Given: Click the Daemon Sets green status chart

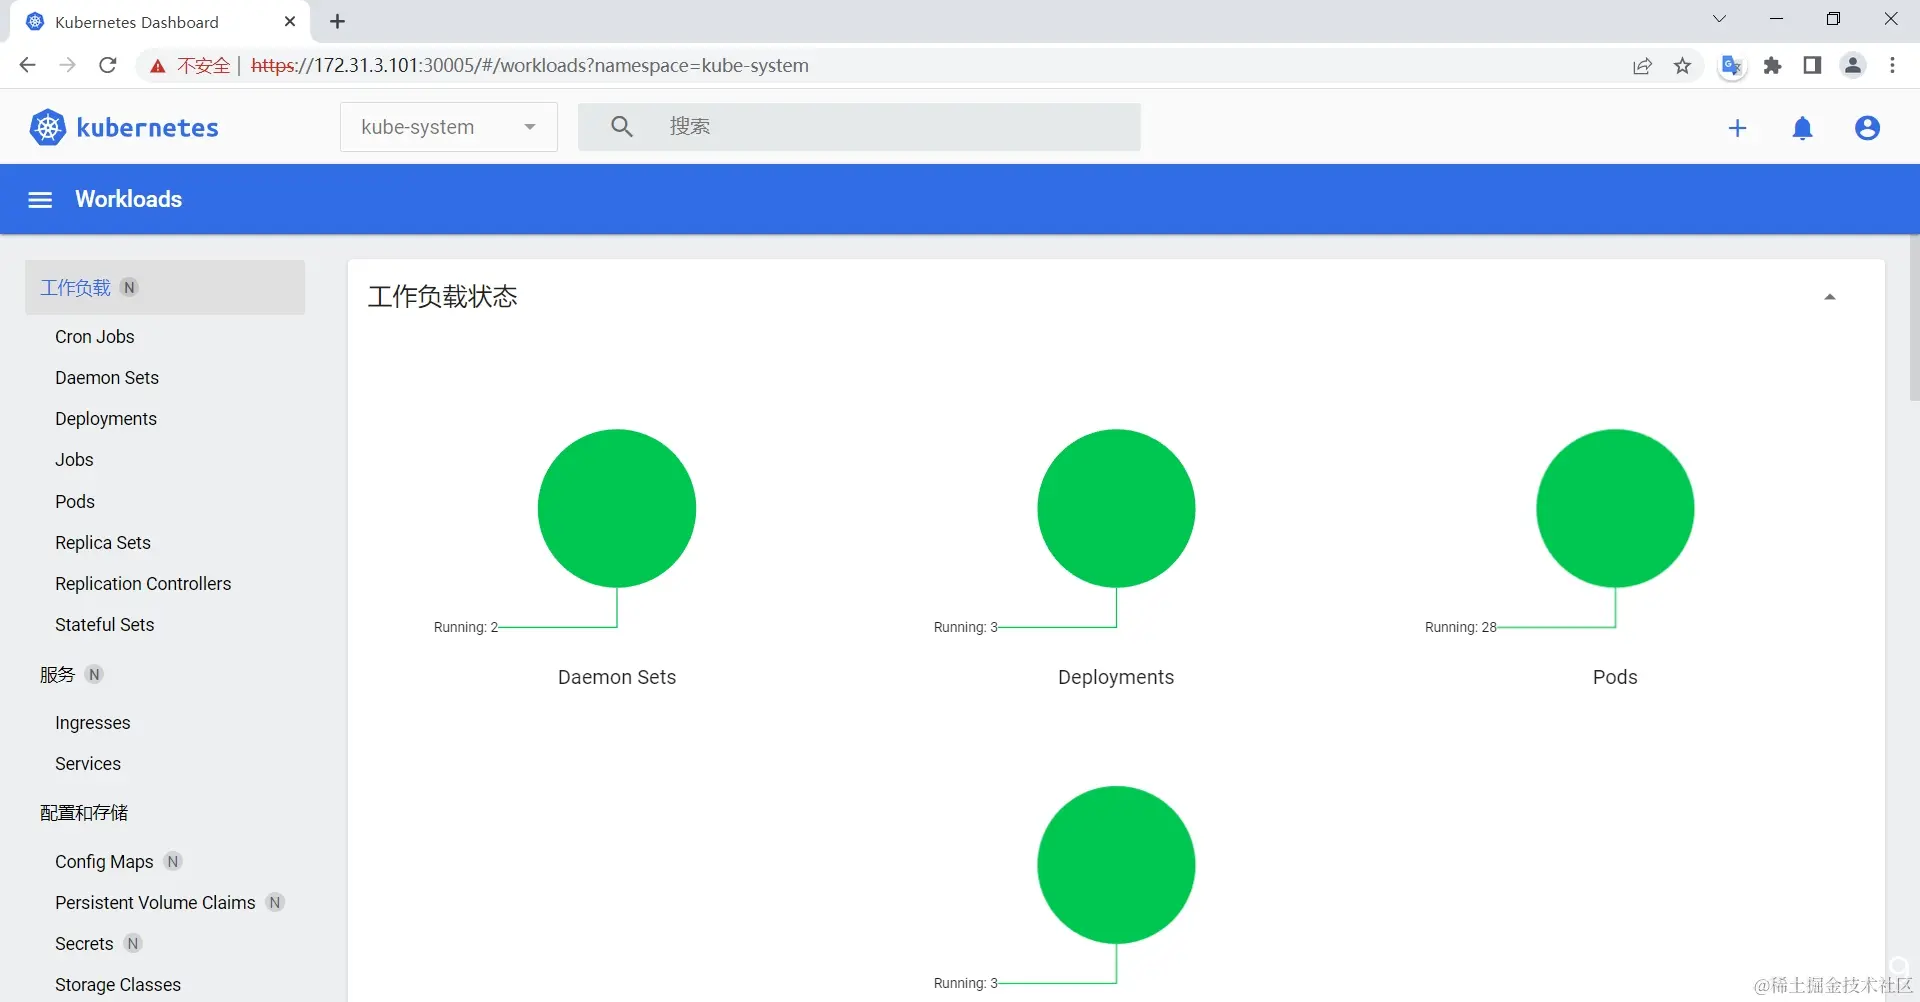Looking at the screenshot, I should click(617, 508).
